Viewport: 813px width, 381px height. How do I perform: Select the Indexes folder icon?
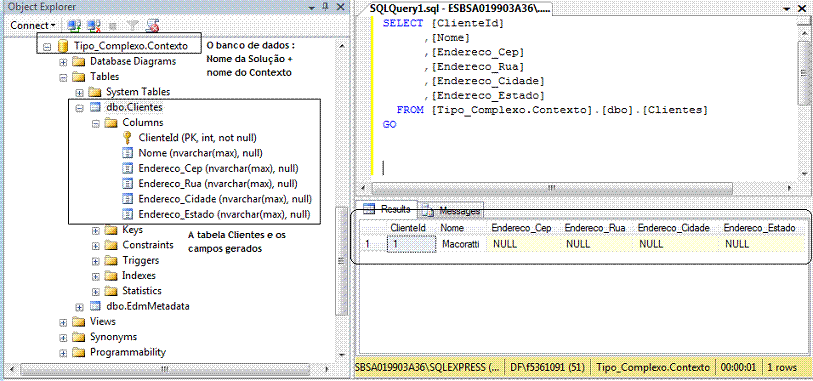tap(111, 275)
